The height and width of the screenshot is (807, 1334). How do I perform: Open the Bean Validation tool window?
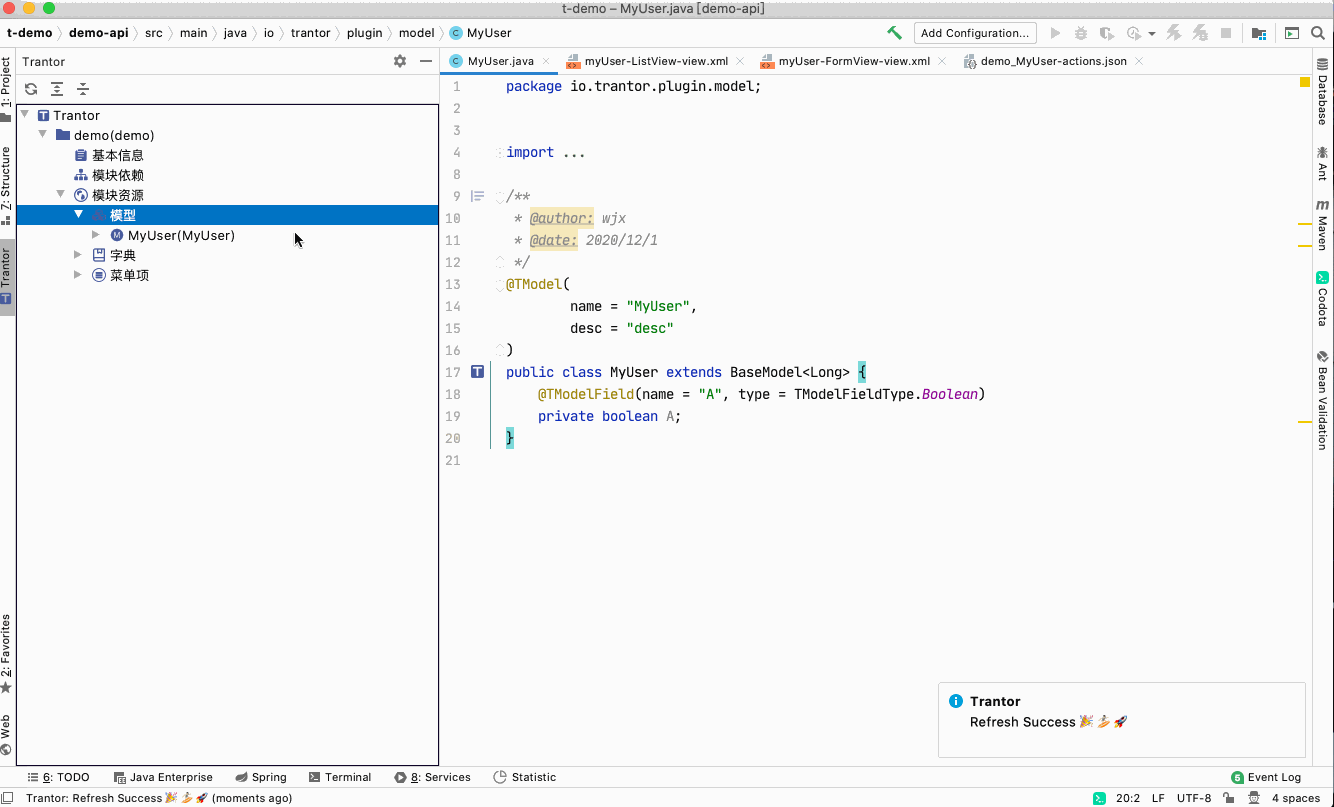point(1322,399)
